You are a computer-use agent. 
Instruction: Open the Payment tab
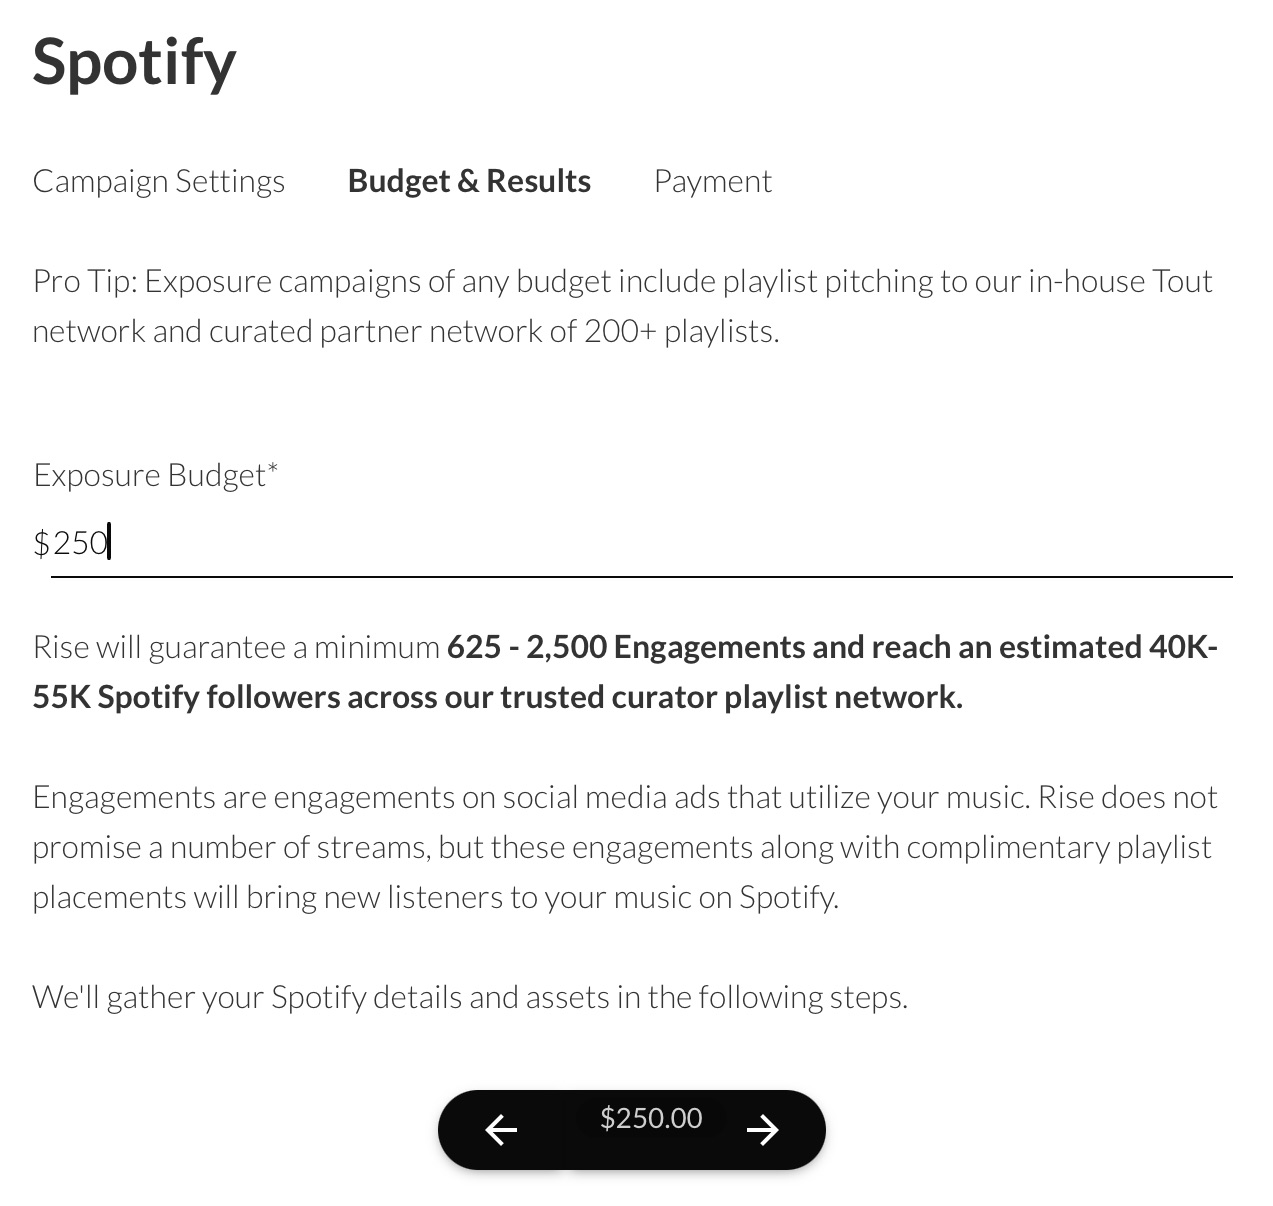pos(712,181)
